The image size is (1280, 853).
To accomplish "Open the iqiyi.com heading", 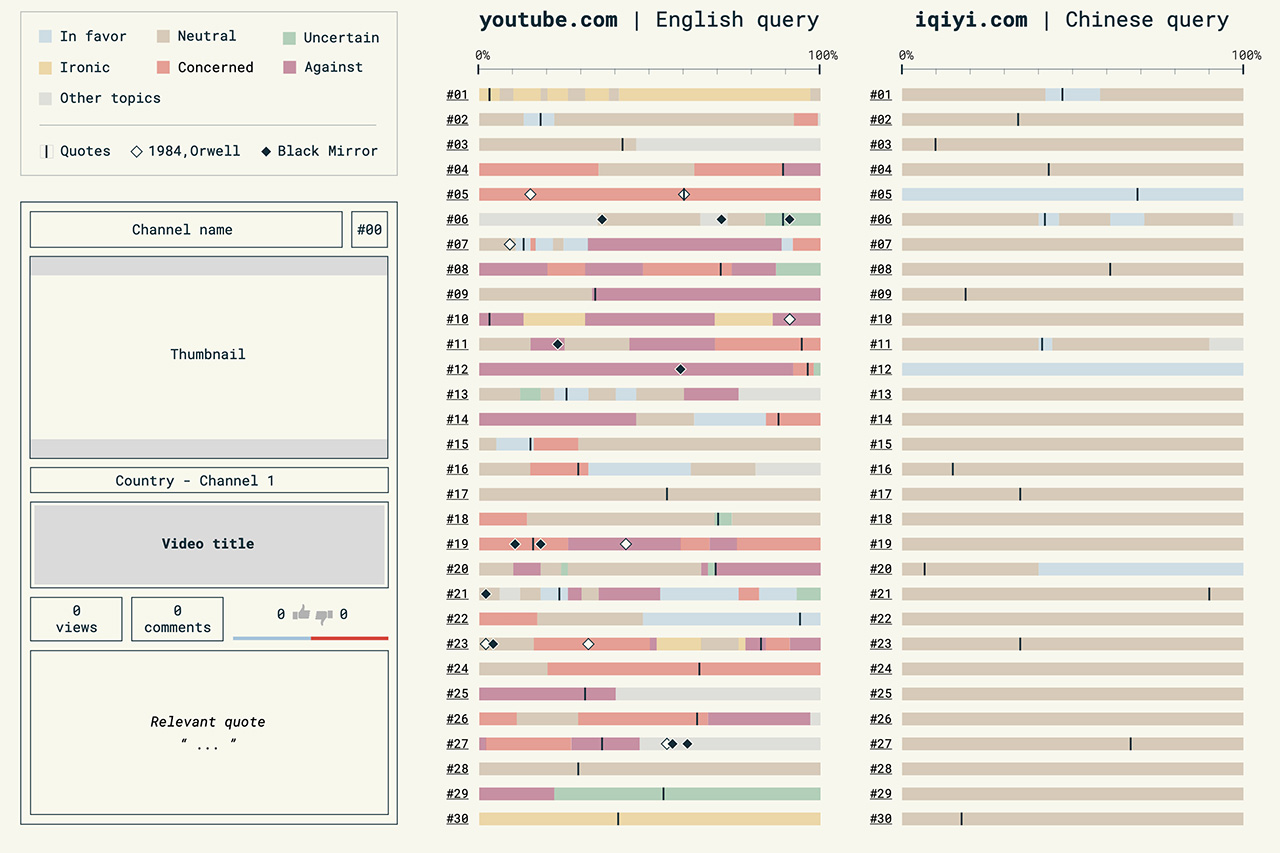I will (971, 19).
